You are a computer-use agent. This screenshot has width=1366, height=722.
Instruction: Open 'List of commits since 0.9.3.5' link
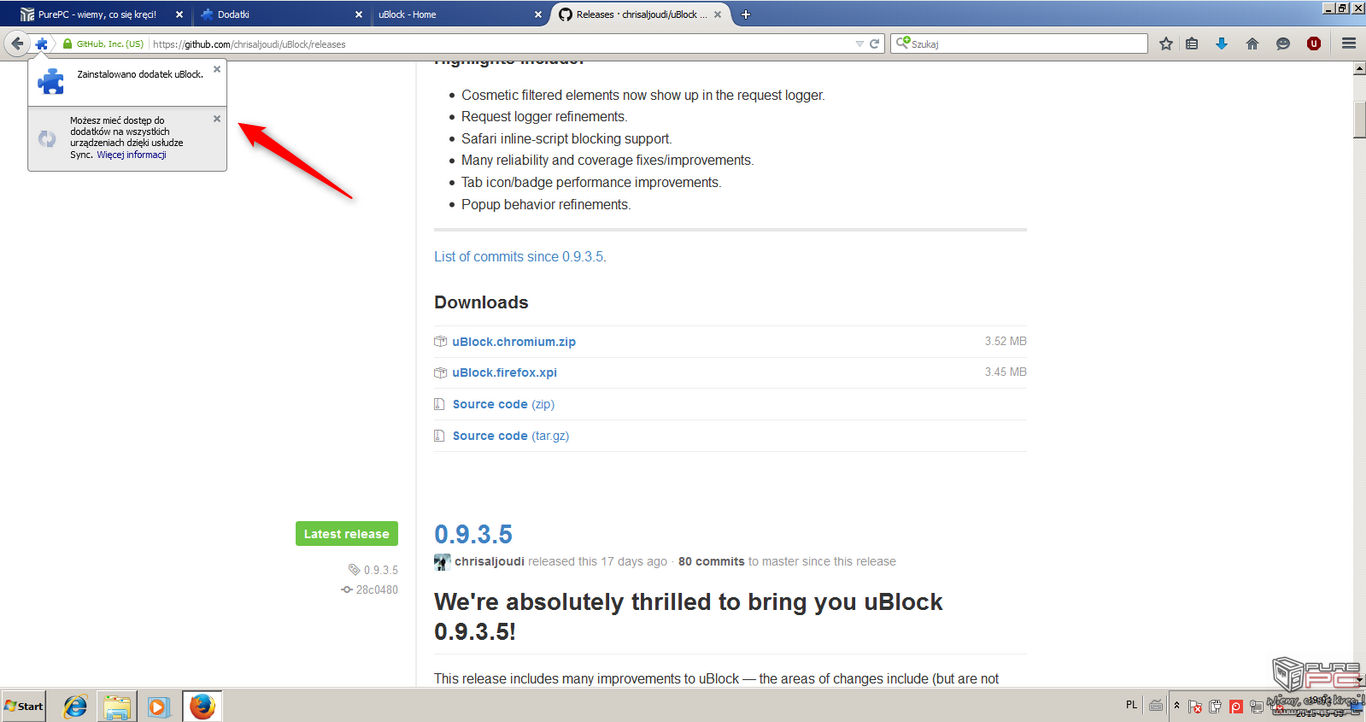click(518, 257)
